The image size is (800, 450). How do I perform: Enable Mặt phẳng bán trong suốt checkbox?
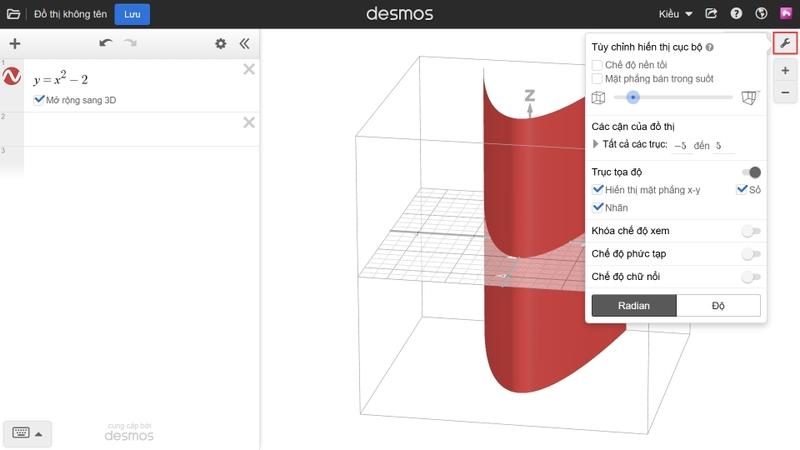pyautogui.click(x=597, y=79)
